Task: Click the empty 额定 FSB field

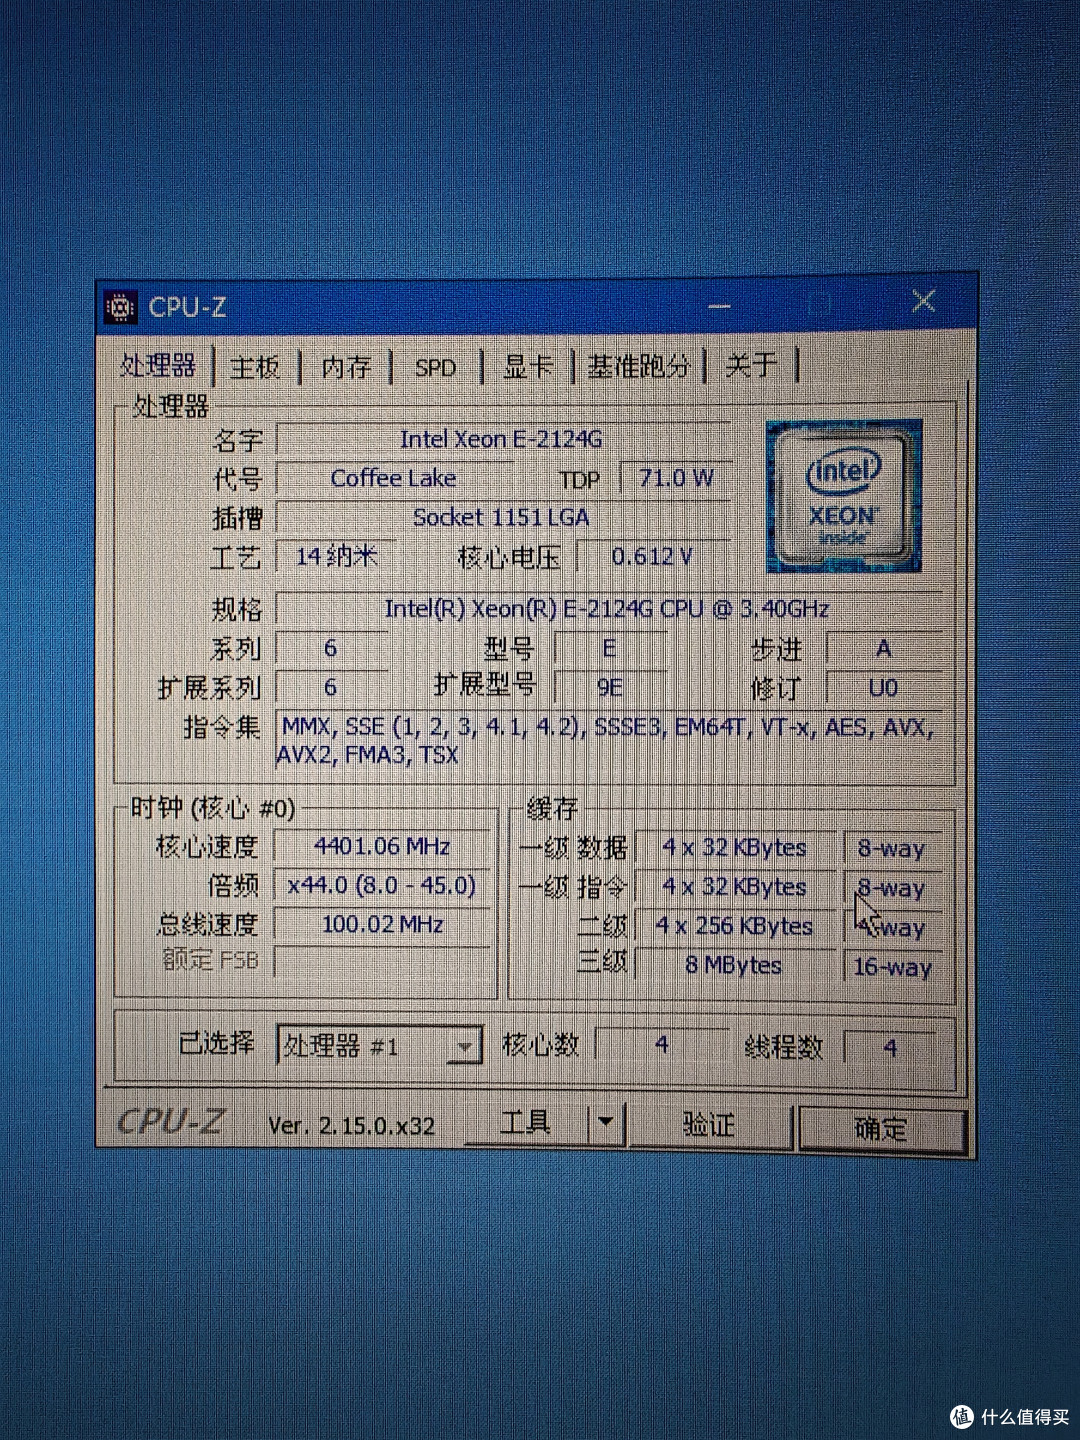Action: point(383,962)
